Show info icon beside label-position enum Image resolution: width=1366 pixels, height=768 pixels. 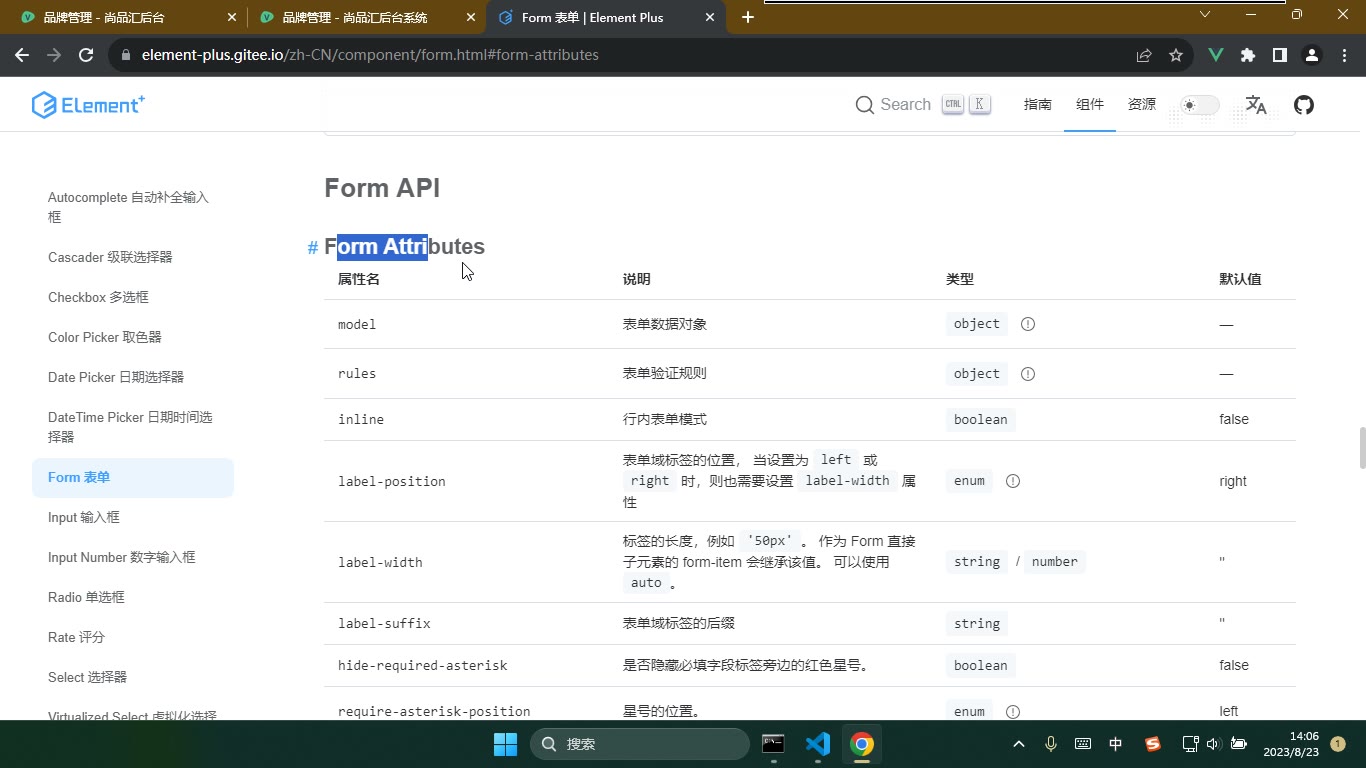(1013, 481)
